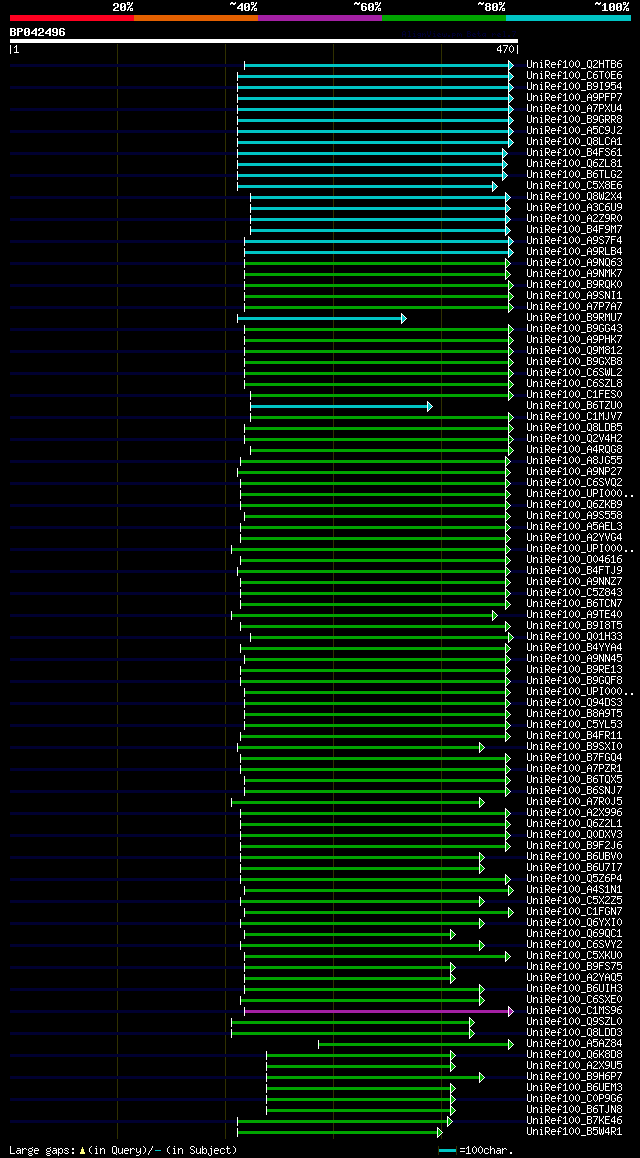
Task: Select the UniRef100_B4FS61 label
Action: (574, 153)
